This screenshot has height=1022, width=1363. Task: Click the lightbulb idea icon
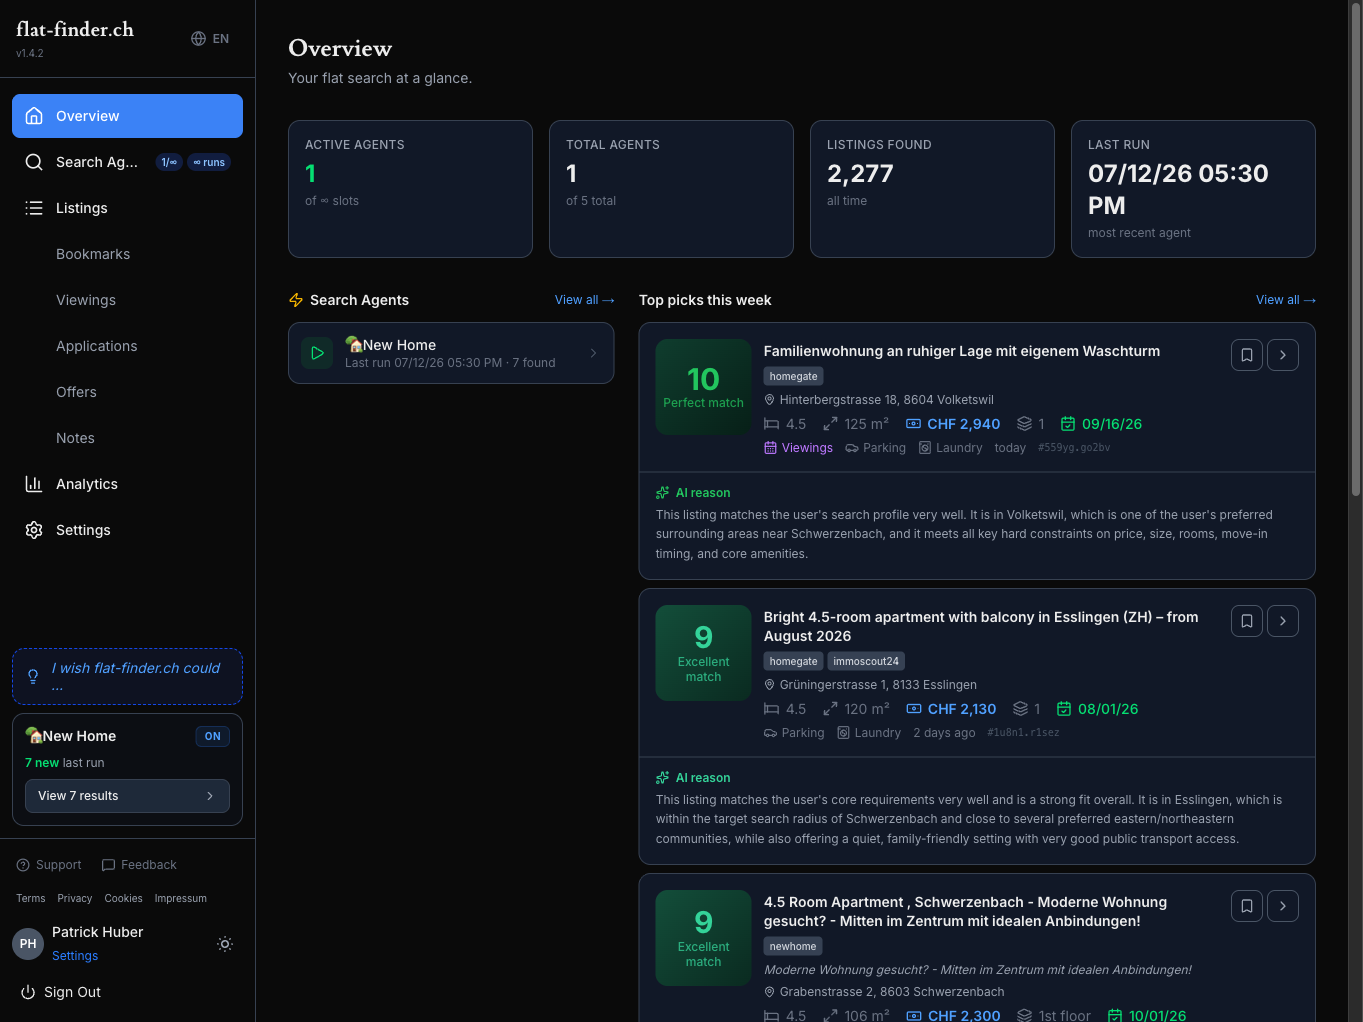pyautogui.click(x=33, y=677)
